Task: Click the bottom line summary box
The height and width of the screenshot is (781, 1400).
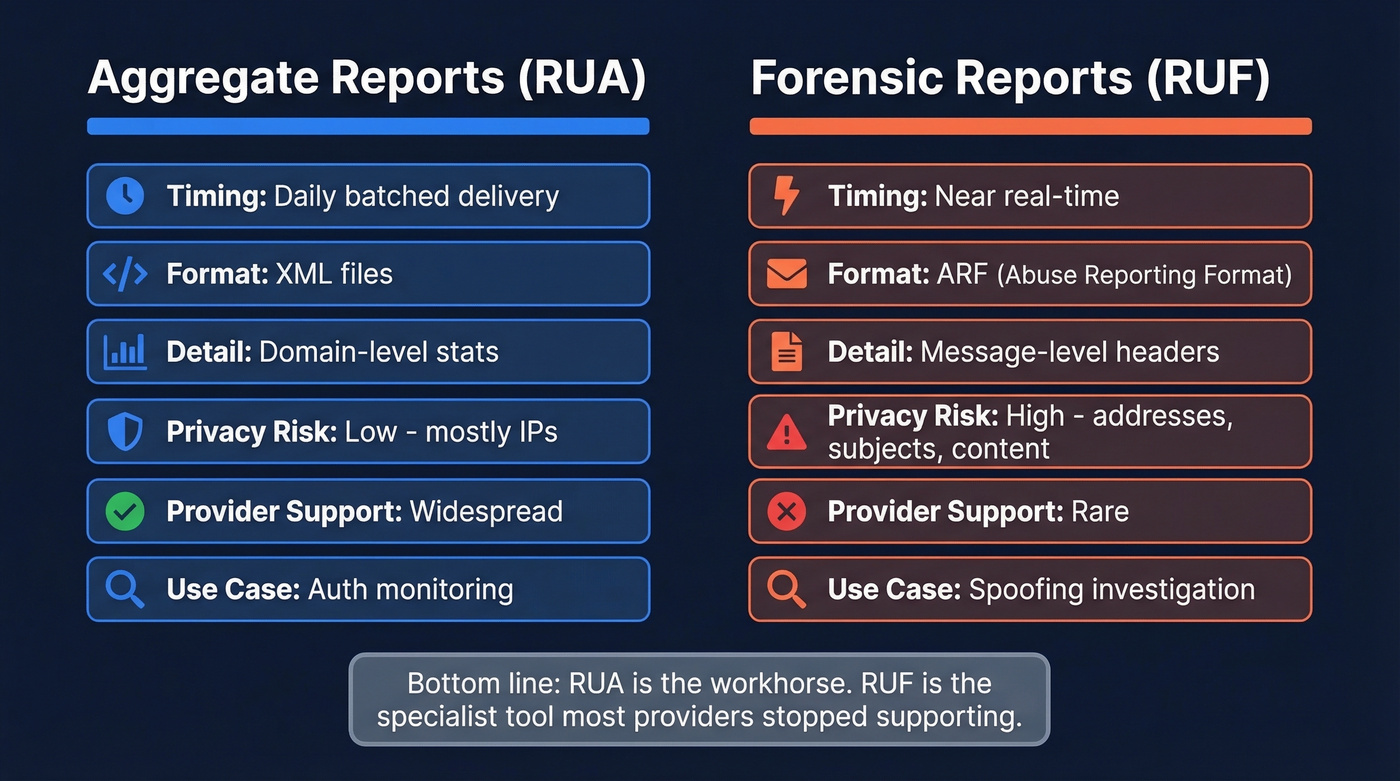Action: (x=699, y=699)
